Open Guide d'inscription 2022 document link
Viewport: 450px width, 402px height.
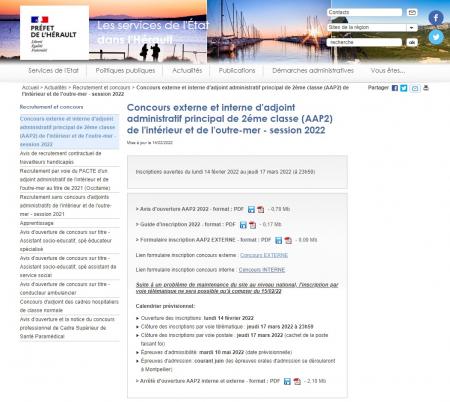pyautogui.click(x=185, y=225)
